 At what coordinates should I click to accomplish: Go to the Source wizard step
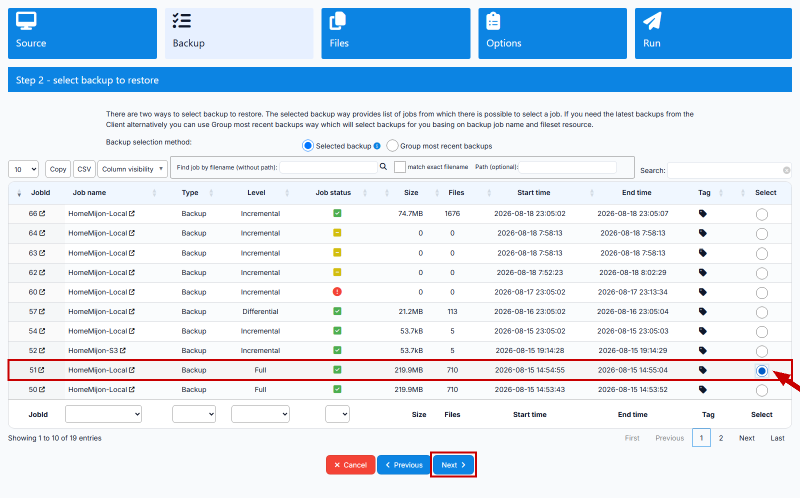tap(82, 33)
